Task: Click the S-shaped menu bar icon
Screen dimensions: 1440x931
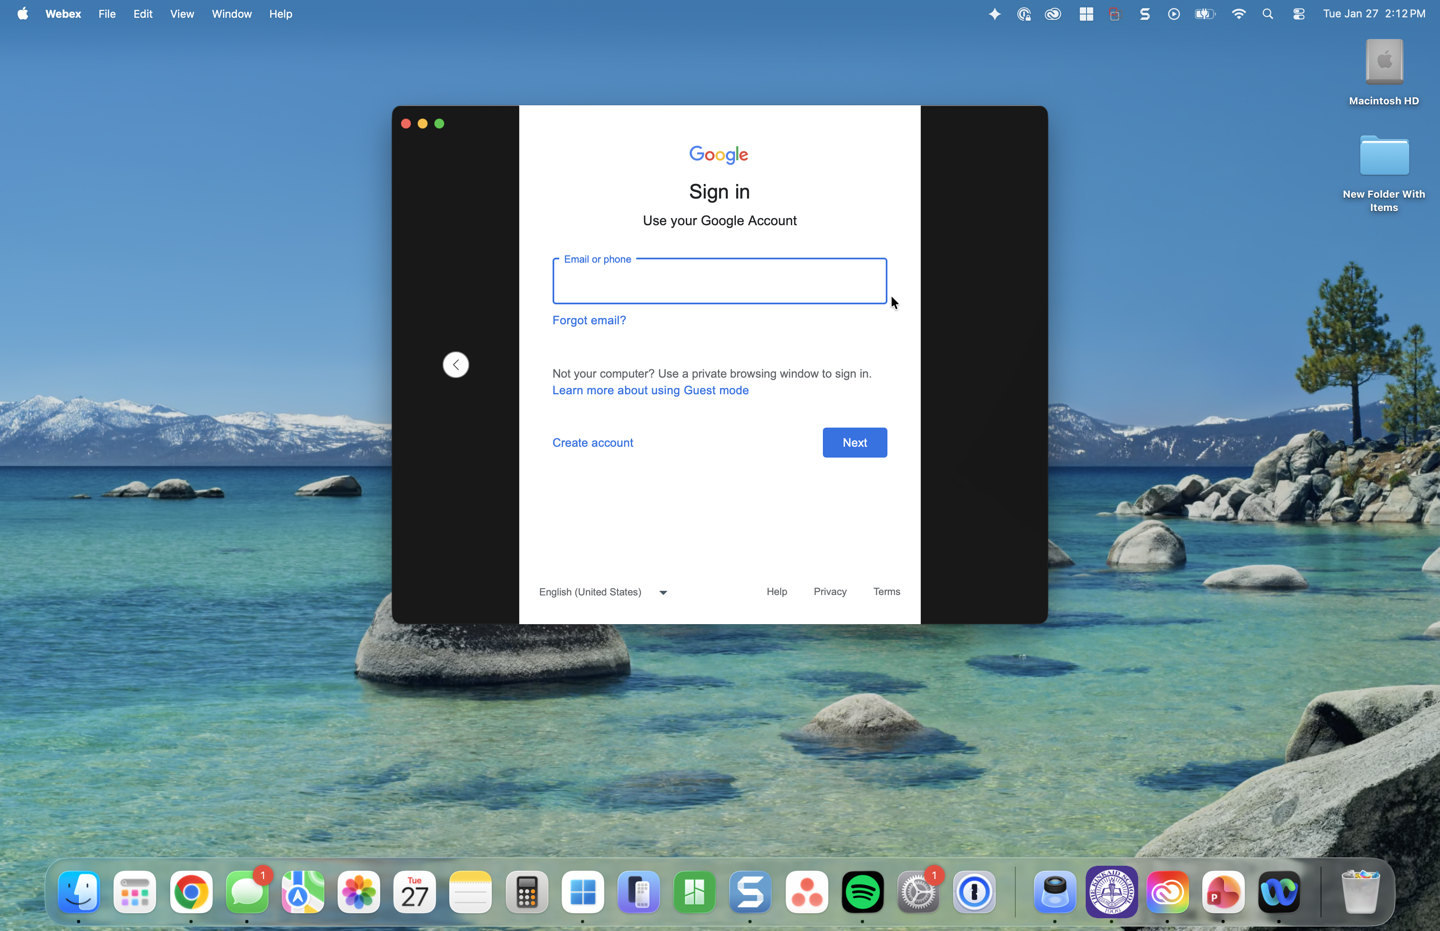Action: [x=1145, y=14]
